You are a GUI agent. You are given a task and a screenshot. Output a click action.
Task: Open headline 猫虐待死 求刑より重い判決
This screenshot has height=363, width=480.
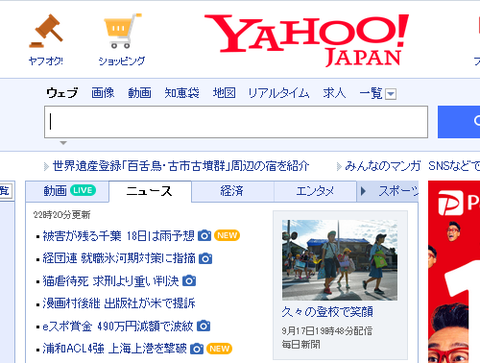(111, 281)
